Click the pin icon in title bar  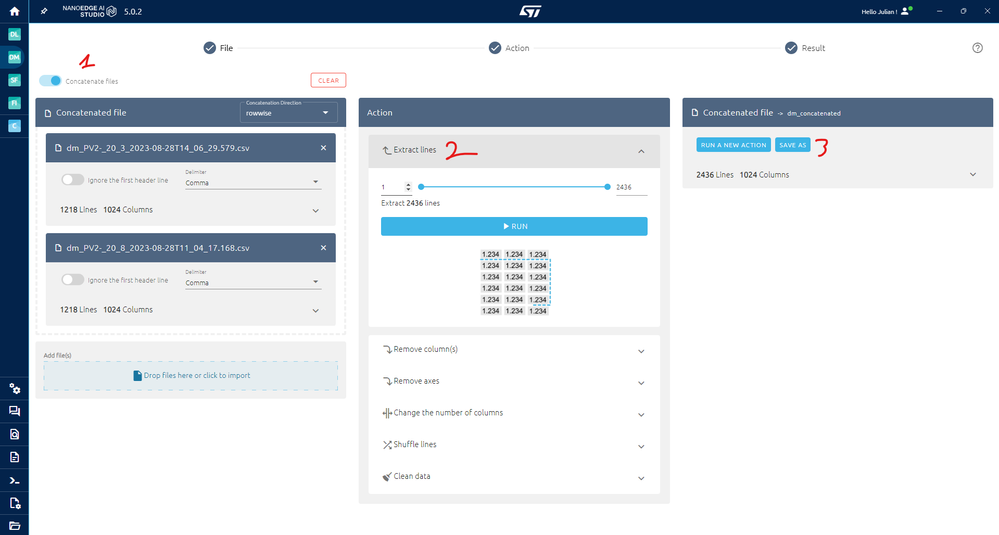click(44, 11)
